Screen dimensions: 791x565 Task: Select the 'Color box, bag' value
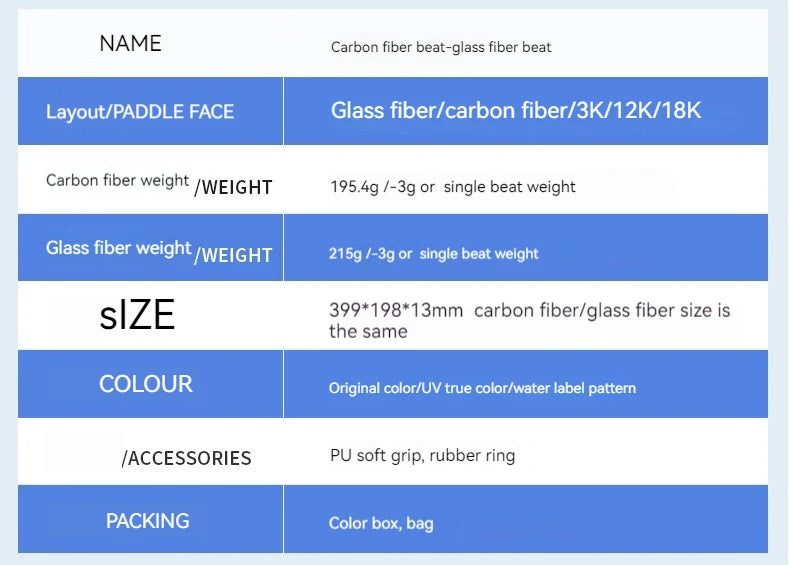click(381, 523)
